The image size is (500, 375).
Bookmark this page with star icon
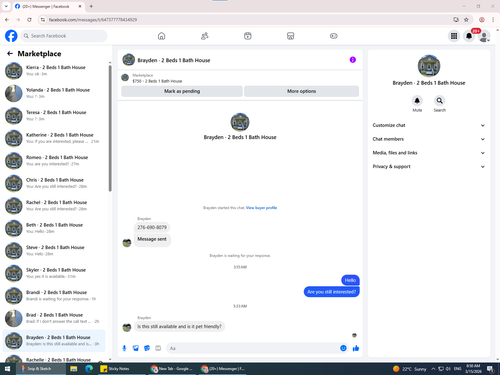(466, 20)
